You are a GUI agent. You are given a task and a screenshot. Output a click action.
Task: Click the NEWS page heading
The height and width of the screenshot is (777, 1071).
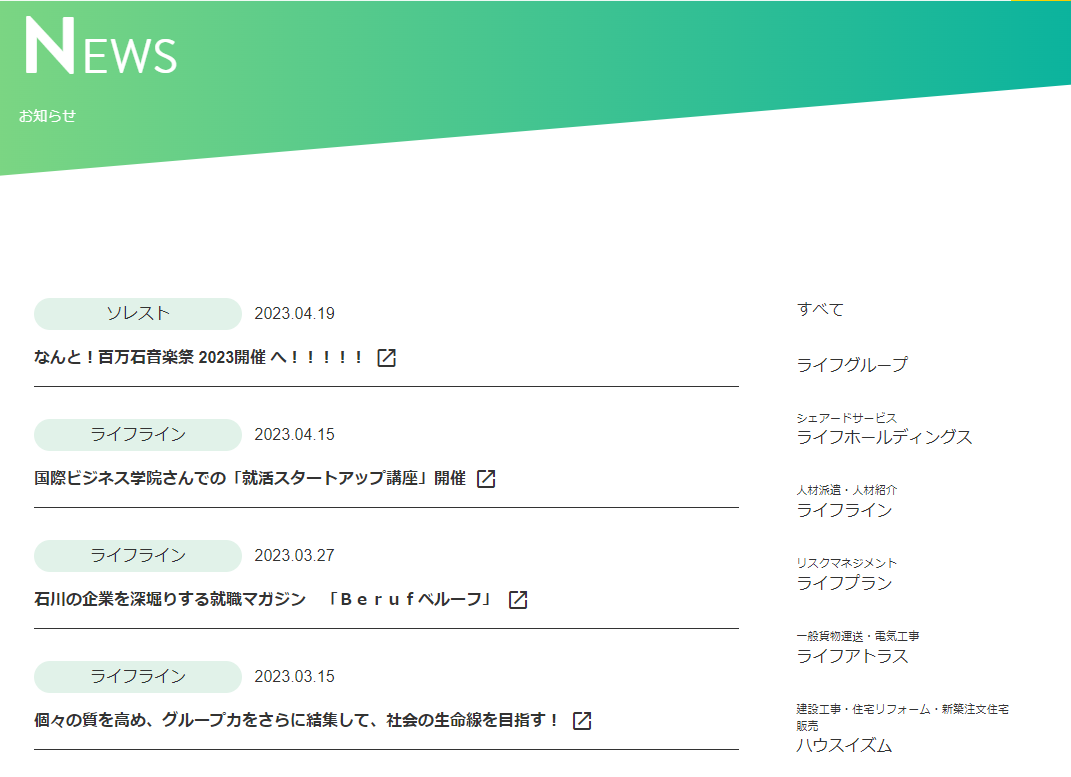pos(100,46)
